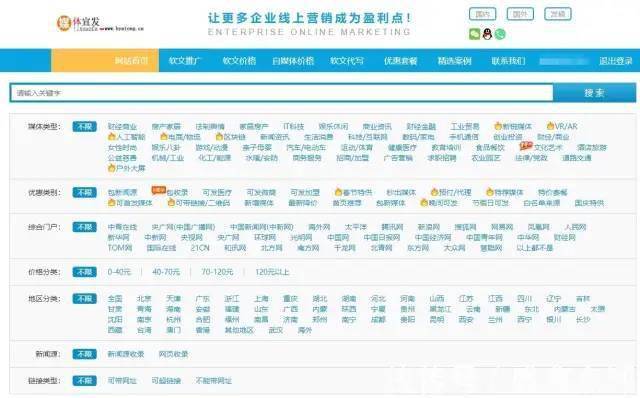Select 网页收录 news source option
This screenshot has width=640, height=398.
pos(173,354)
